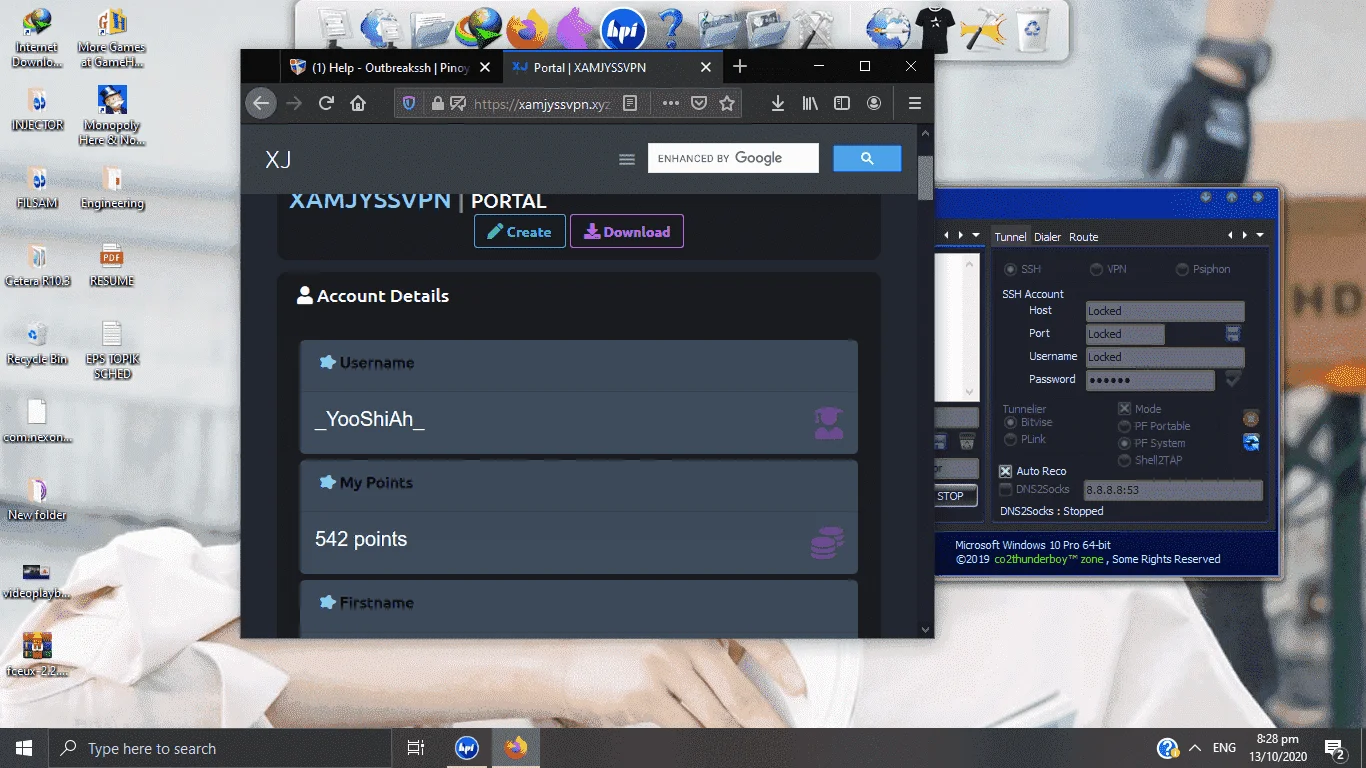Click the save disk icon beside Port
Viewport: 1366px width, 768px height.
pos(1233,333)
